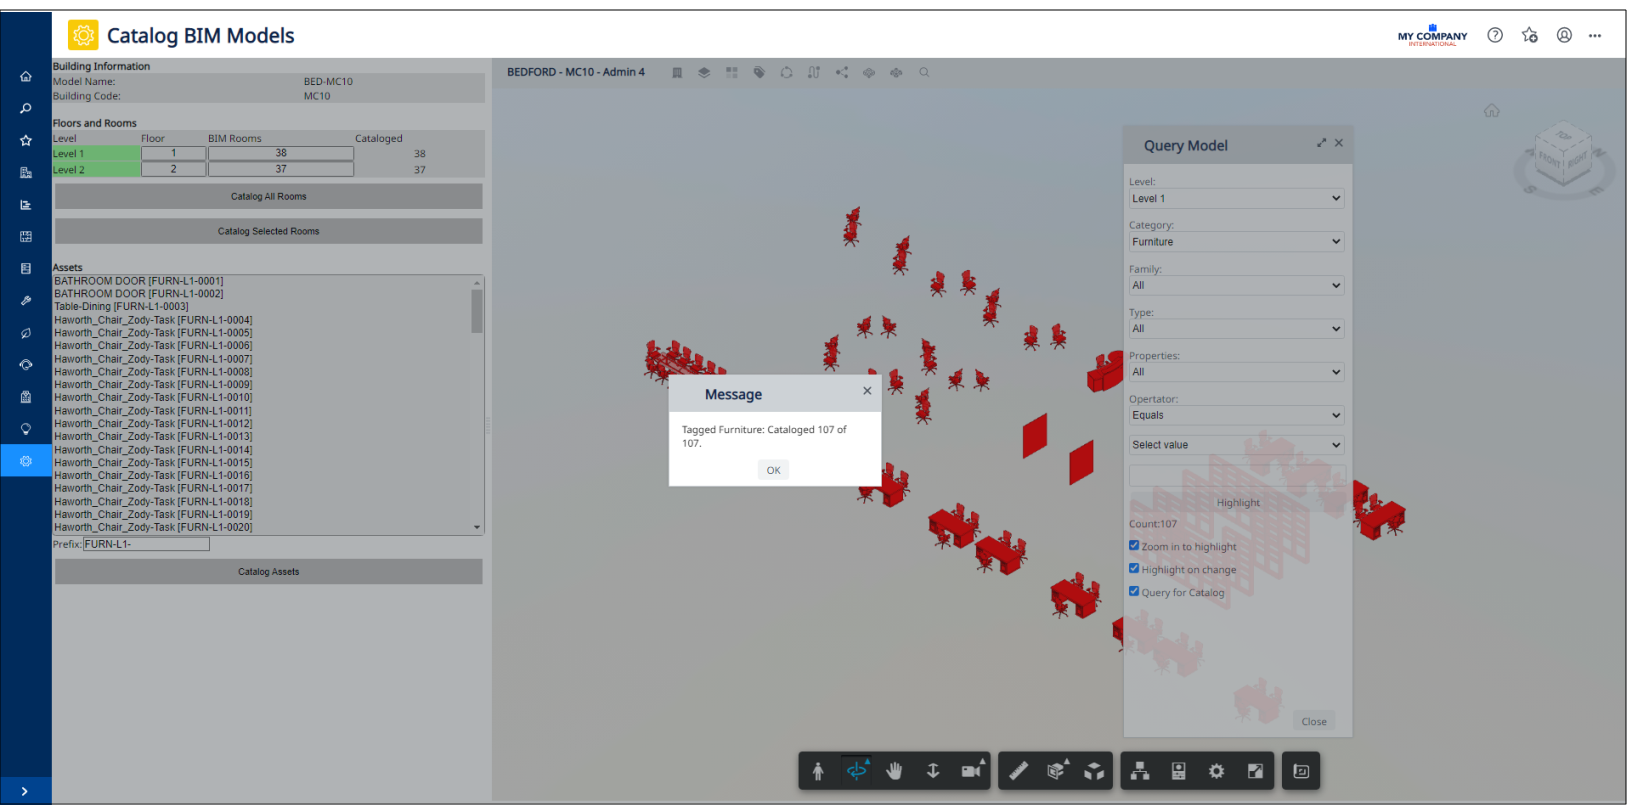Disable Query for Catalog checkbox

(1134, 591)
